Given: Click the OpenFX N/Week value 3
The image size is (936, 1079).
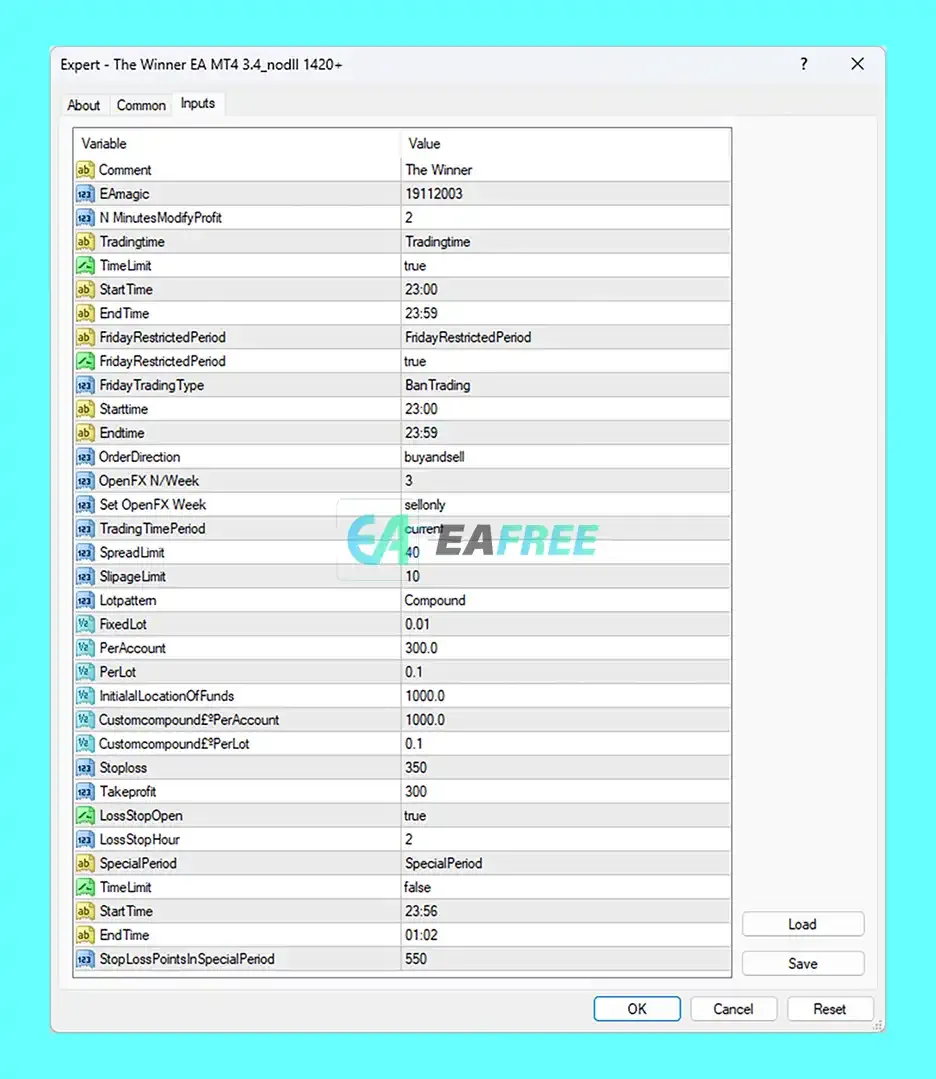Looking at the screenshot, I should [409, 481].
